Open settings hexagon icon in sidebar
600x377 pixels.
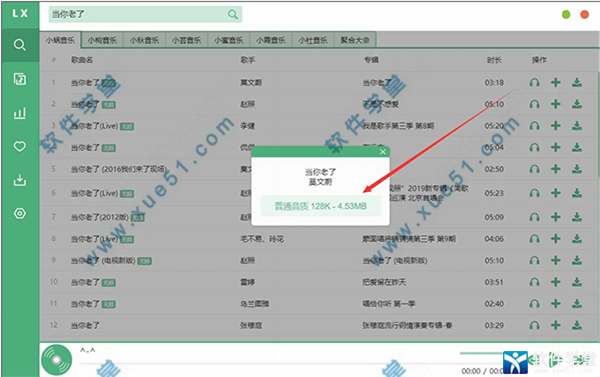pyautogui.click(x=20, y=213)
